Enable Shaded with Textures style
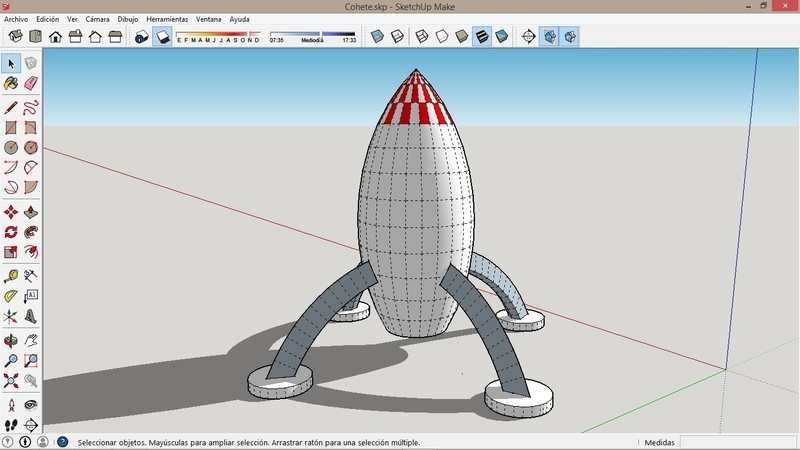 point(481,37)
